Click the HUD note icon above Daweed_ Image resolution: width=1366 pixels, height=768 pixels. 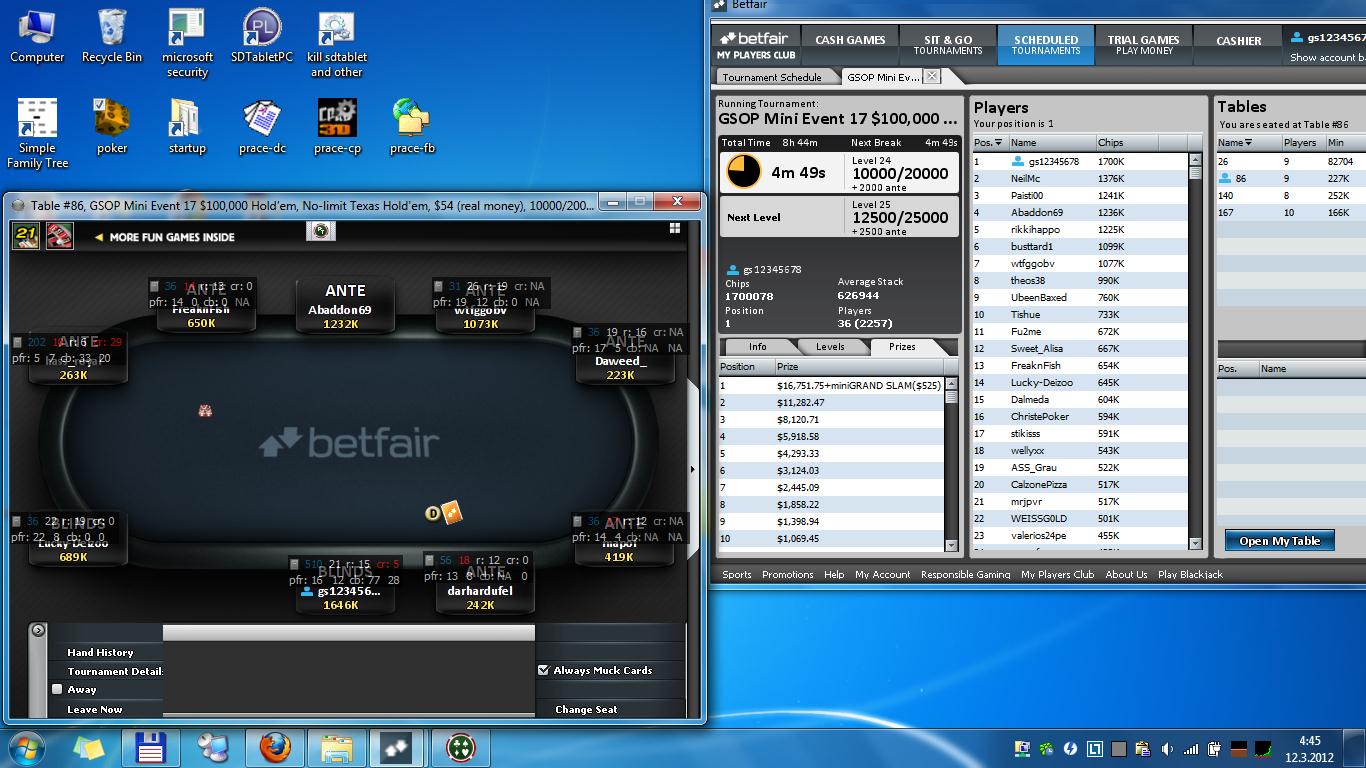[x=577, y=333]
